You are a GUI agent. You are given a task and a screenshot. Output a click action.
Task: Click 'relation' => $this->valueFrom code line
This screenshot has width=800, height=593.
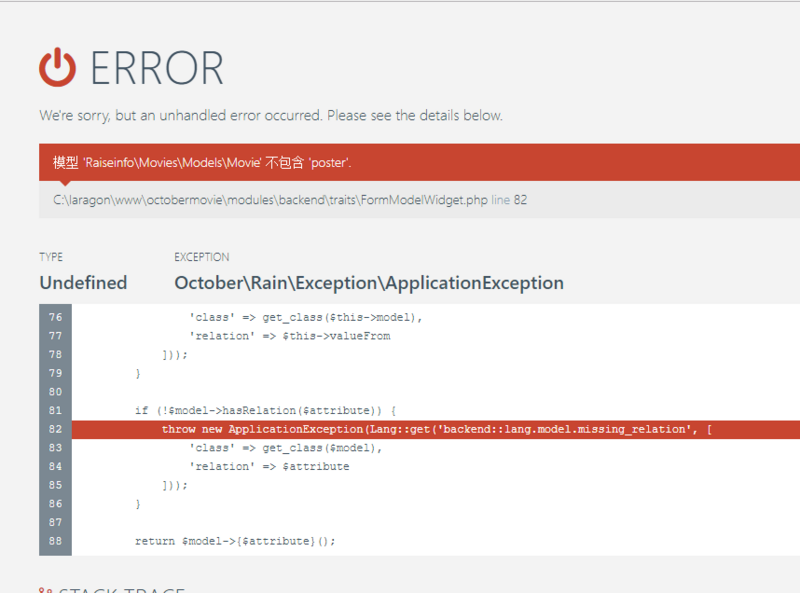289,336
